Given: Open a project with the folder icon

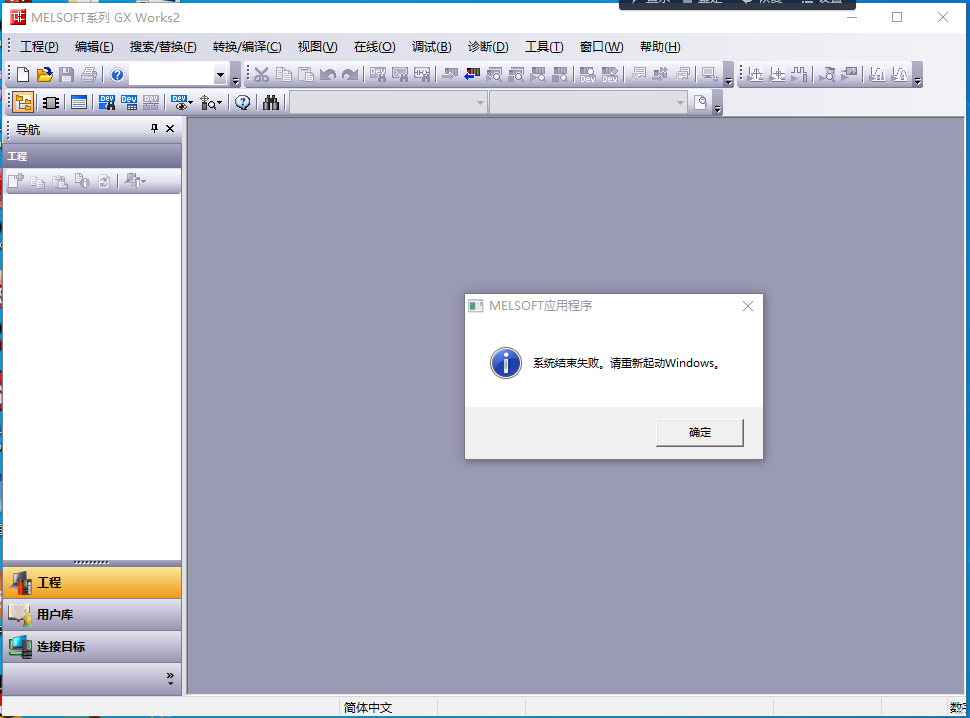Looking at the screenshot, I should tap(44, 75).
